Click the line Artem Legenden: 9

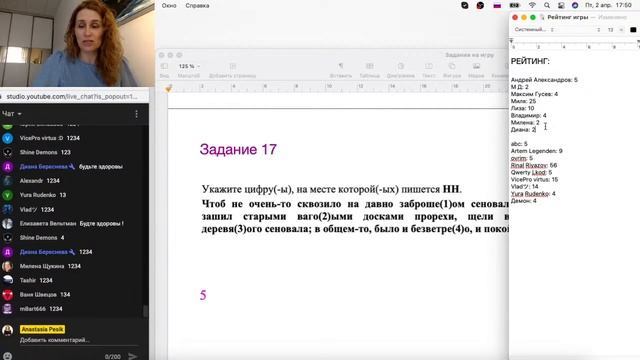[x=536, y=151]
